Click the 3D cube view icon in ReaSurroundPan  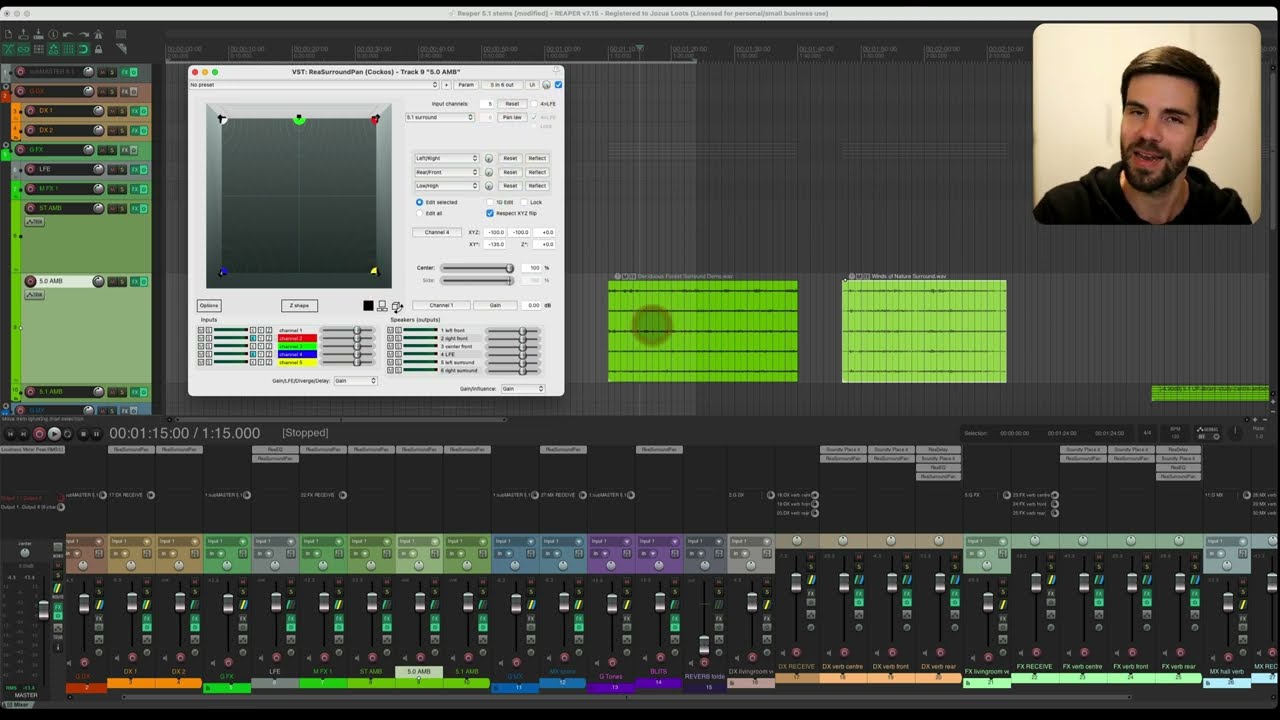coord(396,306)
